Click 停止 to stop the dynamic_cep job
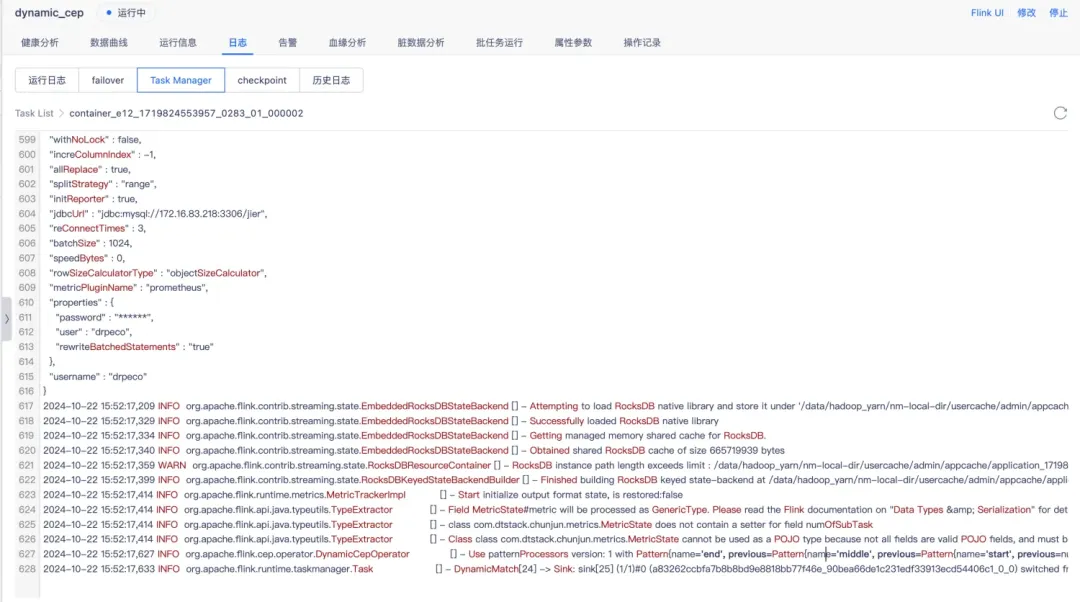1080x602 pixels. (1058, 13)
